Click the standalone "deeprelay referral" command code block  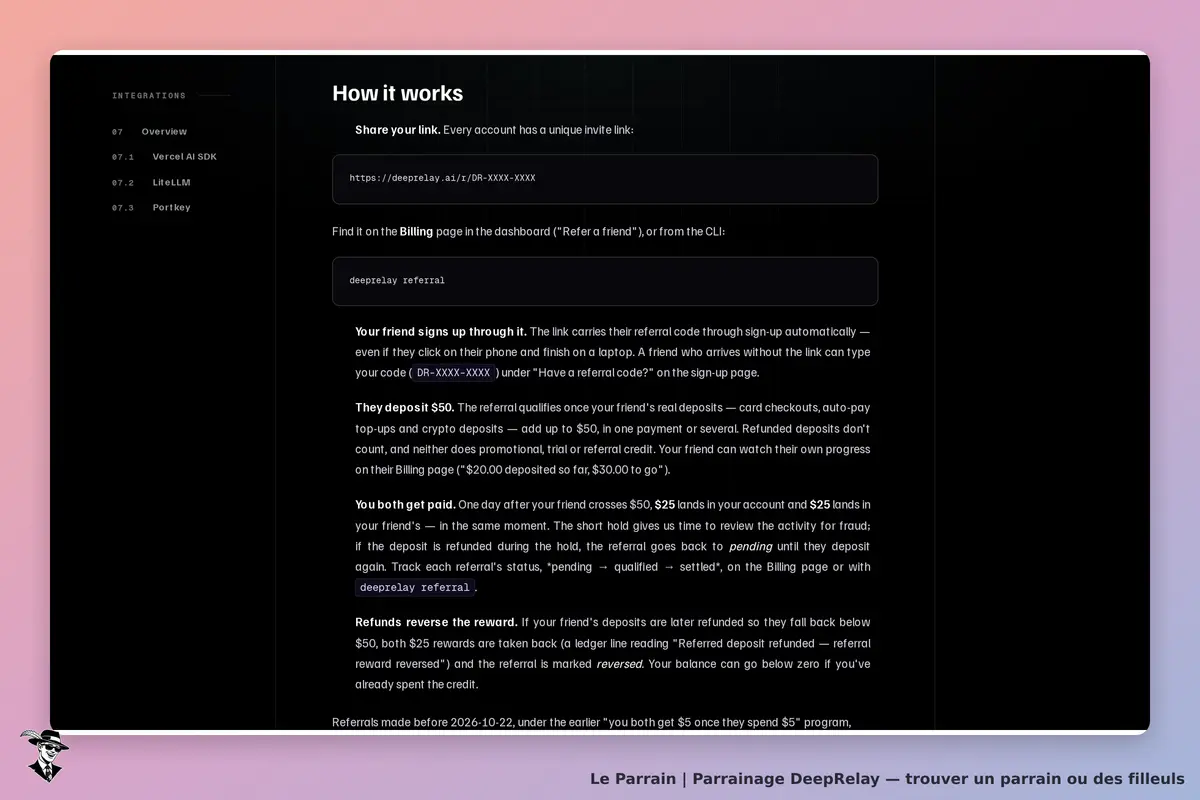click(x=605, y=281)
